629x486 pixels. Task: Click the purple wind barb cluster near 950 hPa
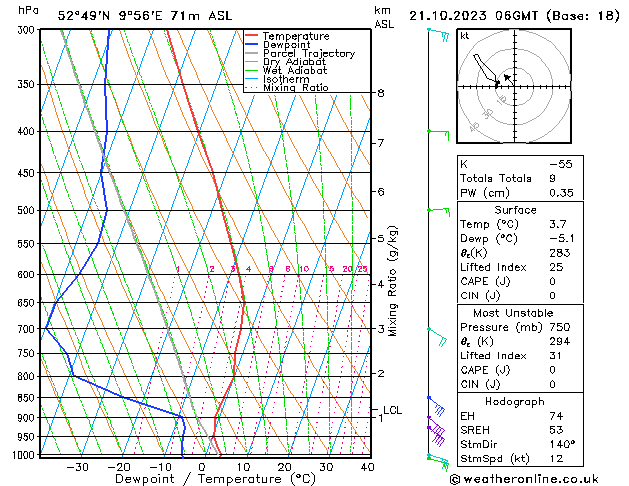point(436,432)
